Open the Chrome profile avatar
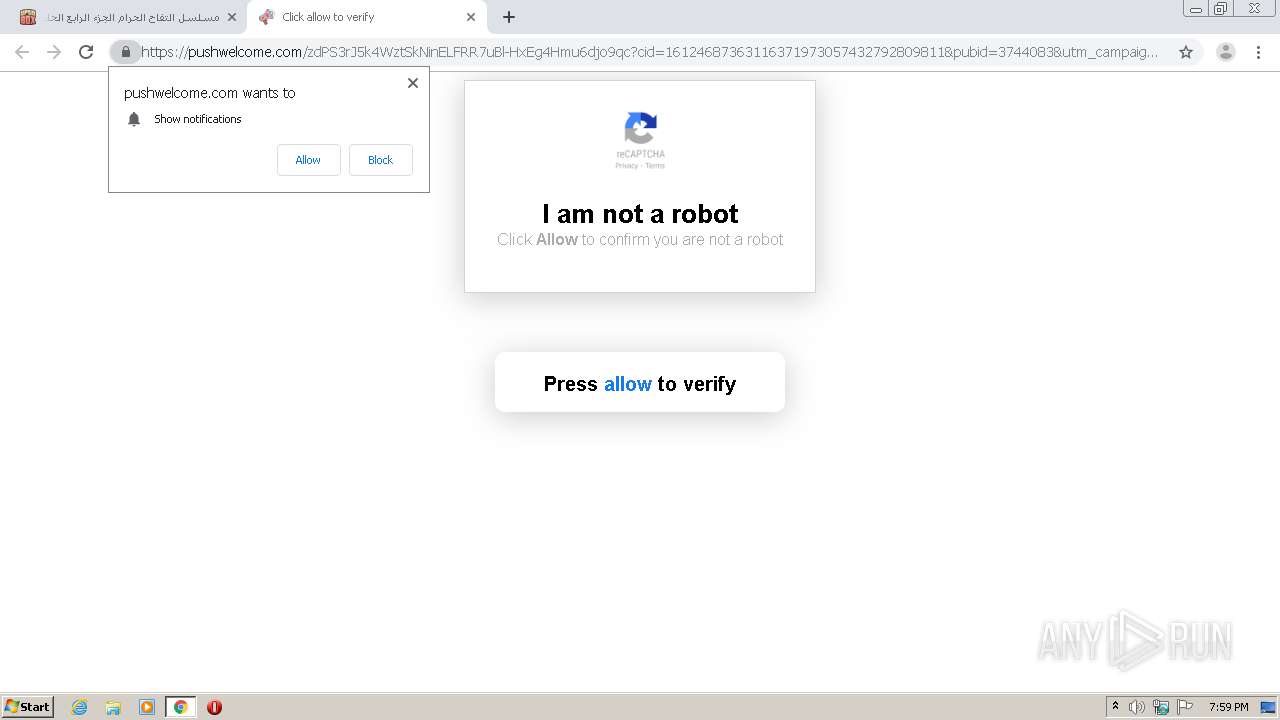 coord(1226,52)
